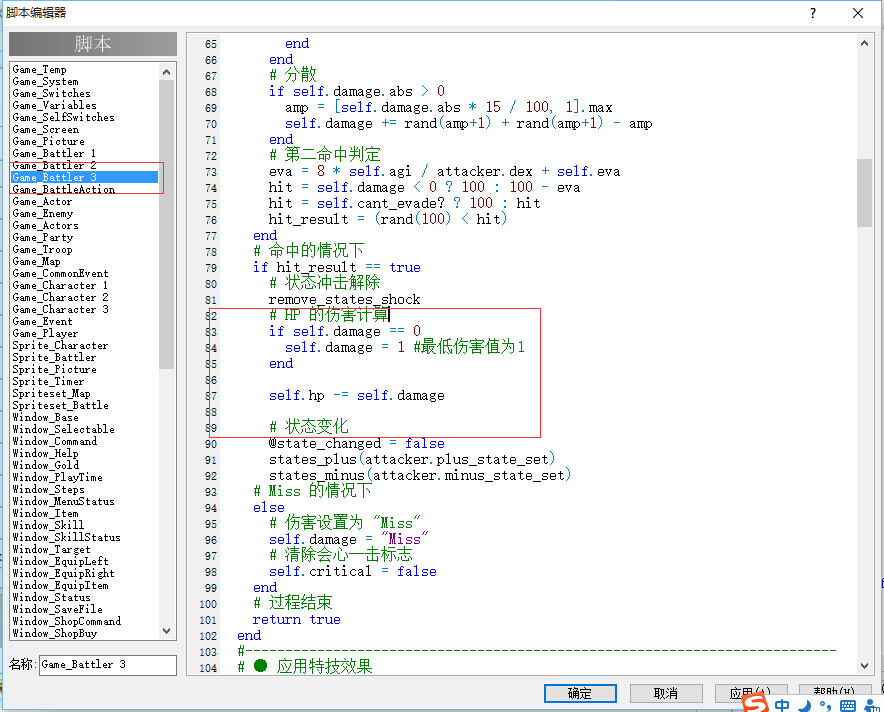Screen dimensions: 884x712
Task: Click the 脚本 list header
Action: coord(93,43)
